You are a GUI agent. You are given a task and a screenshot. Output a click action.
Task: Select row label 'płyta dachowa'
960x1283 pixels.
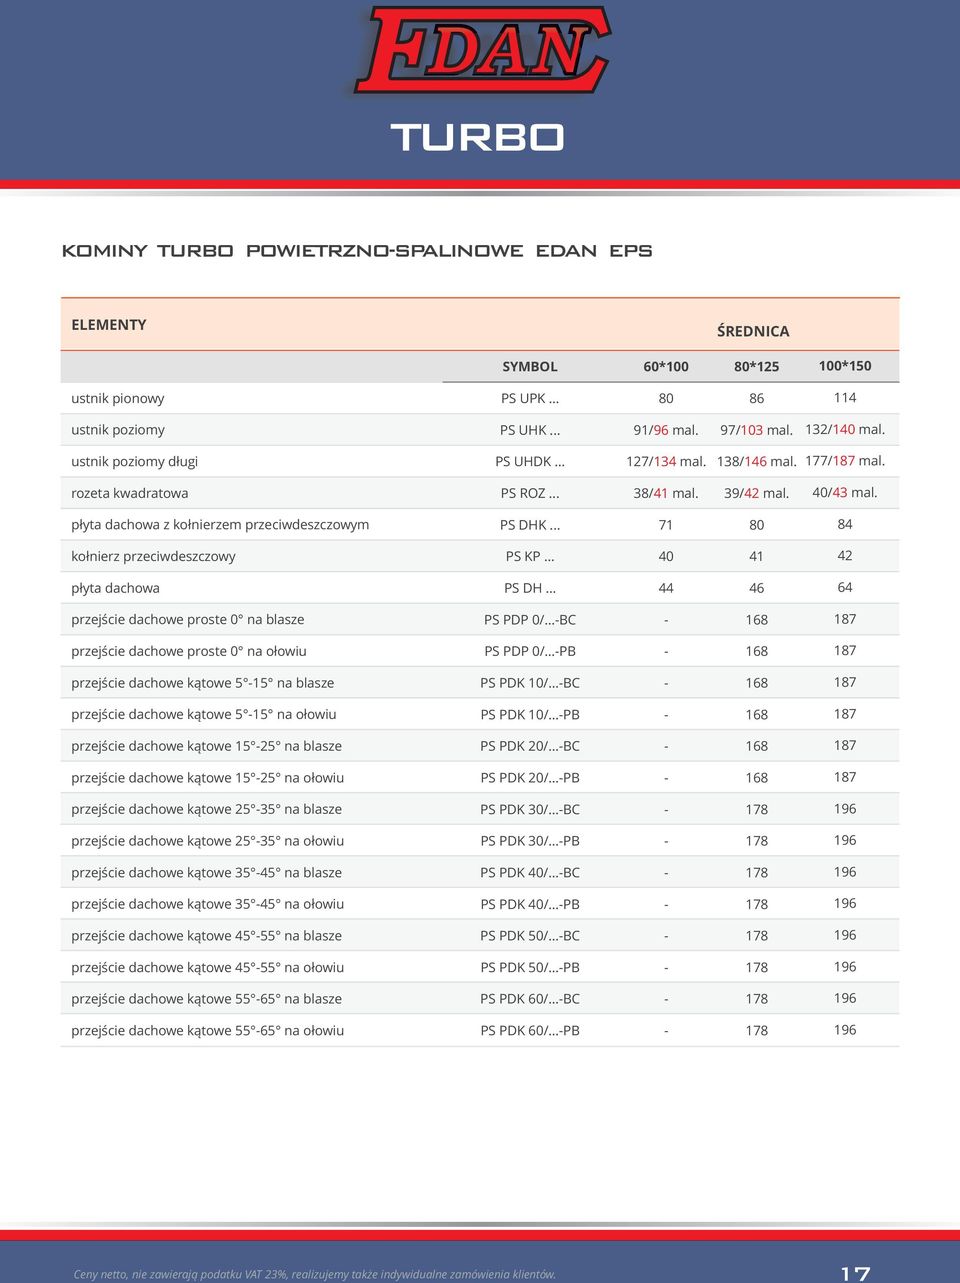pyautogui.click(x=115, y=588)
